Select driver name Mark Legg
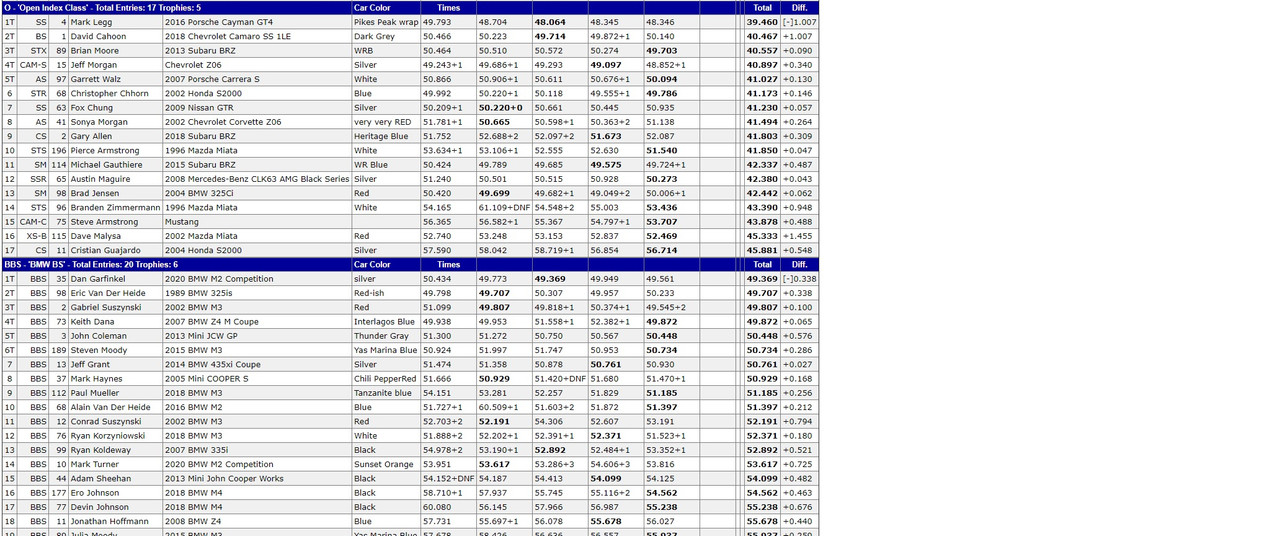 92,22
